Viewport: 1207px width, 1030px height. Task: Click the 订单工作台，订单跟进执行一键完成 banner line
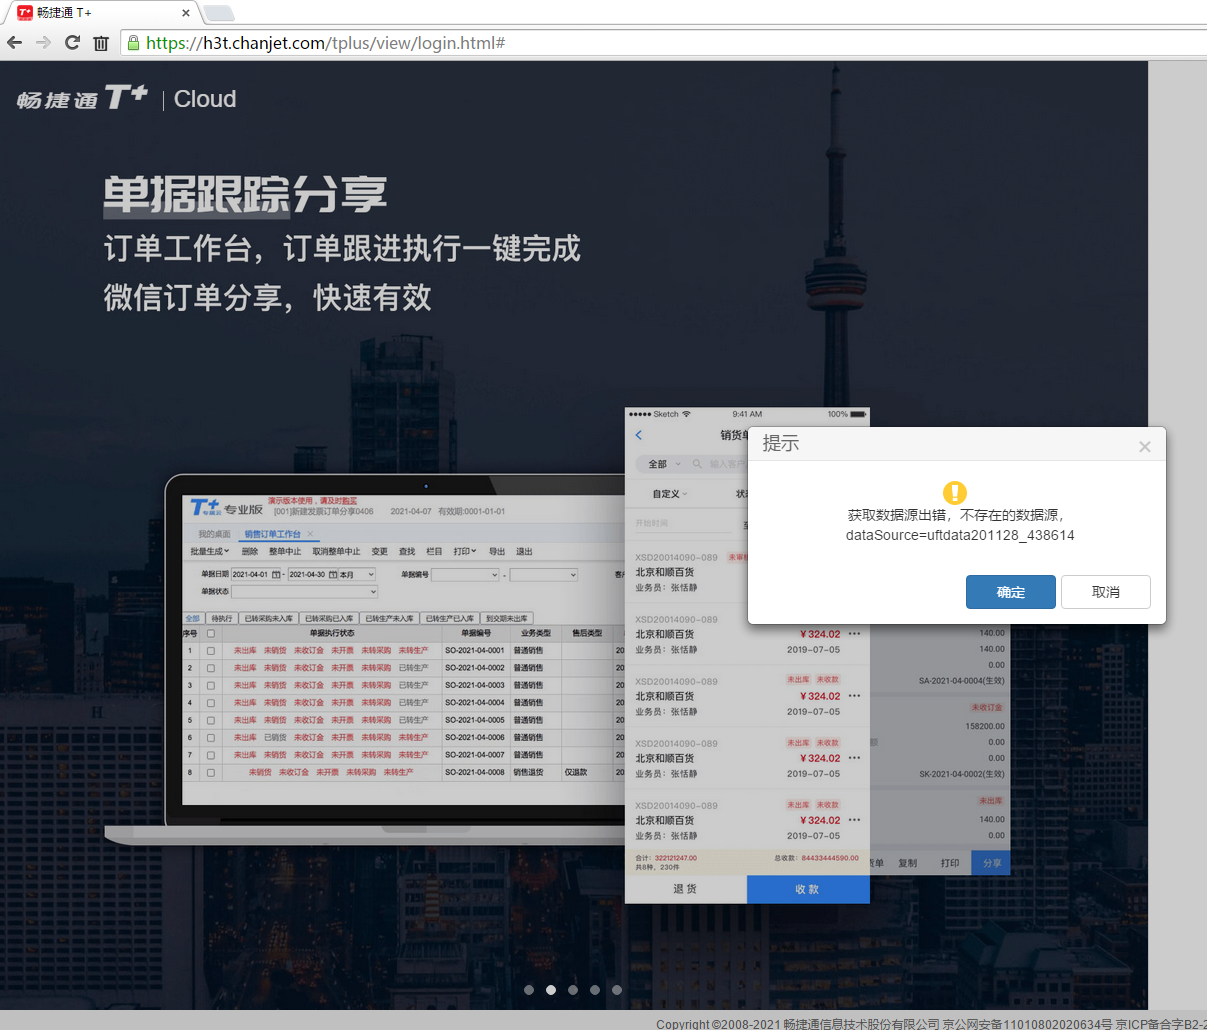point(342,249)
